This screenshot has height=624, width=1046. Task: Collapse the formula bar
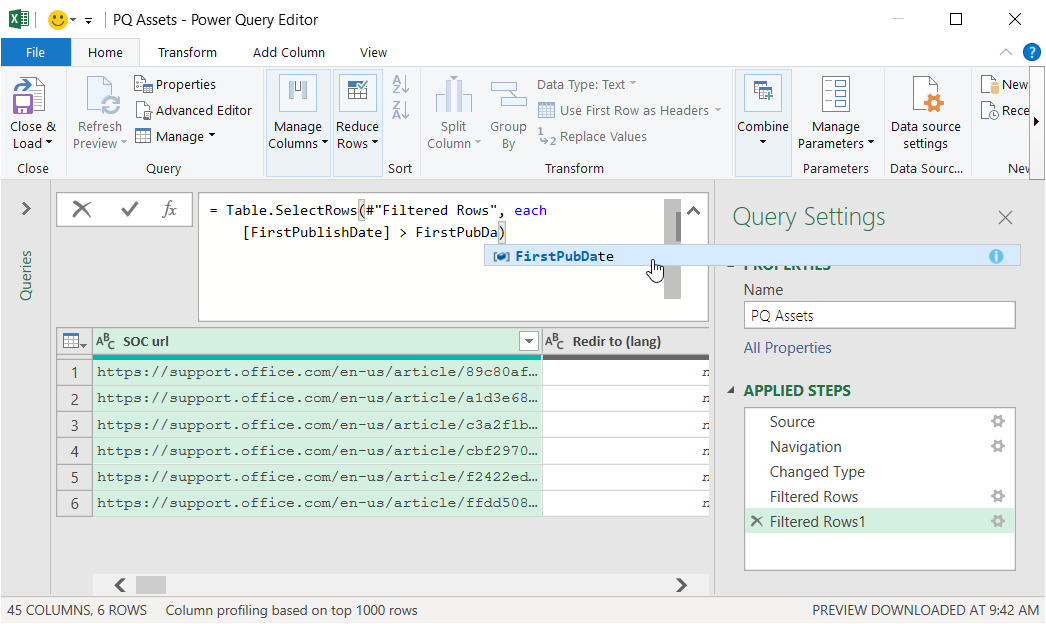(x=694, y=211)
